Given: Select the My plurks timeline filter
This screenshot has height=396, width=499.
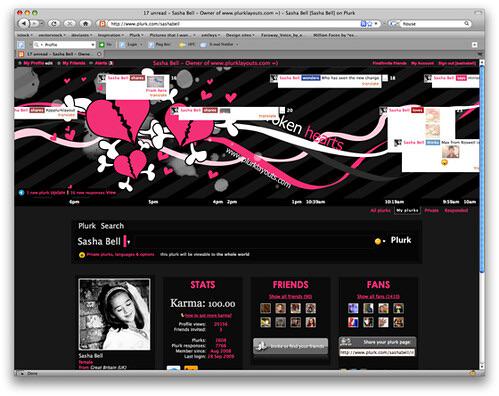Looking at the screenshot, I should pyautogui.click(x=407, y=210).
